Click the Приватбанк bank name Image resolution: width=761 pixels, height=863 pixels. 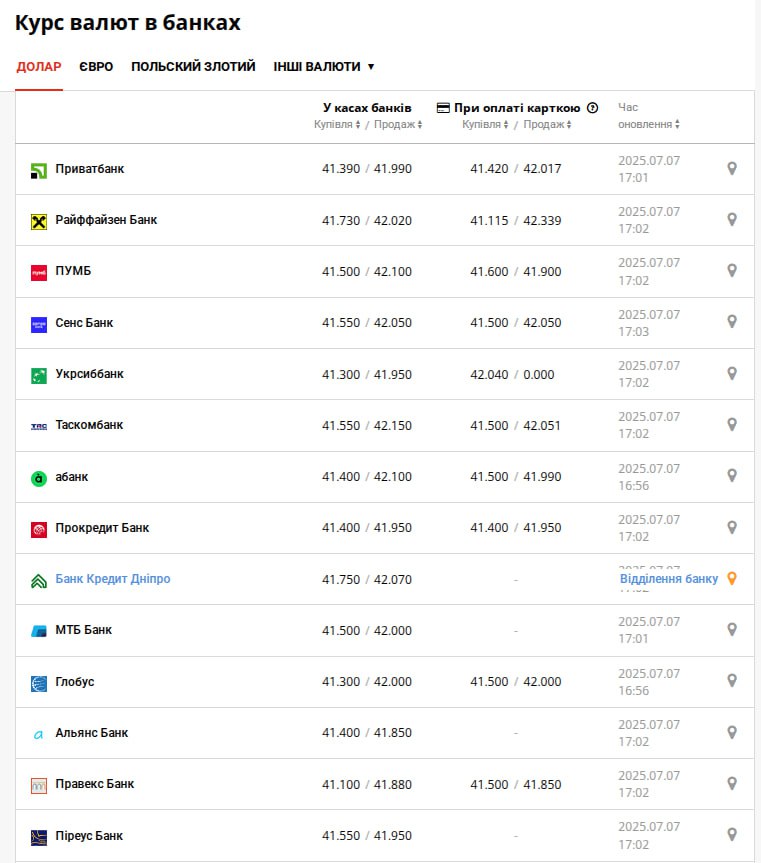(x=90, y=169)
